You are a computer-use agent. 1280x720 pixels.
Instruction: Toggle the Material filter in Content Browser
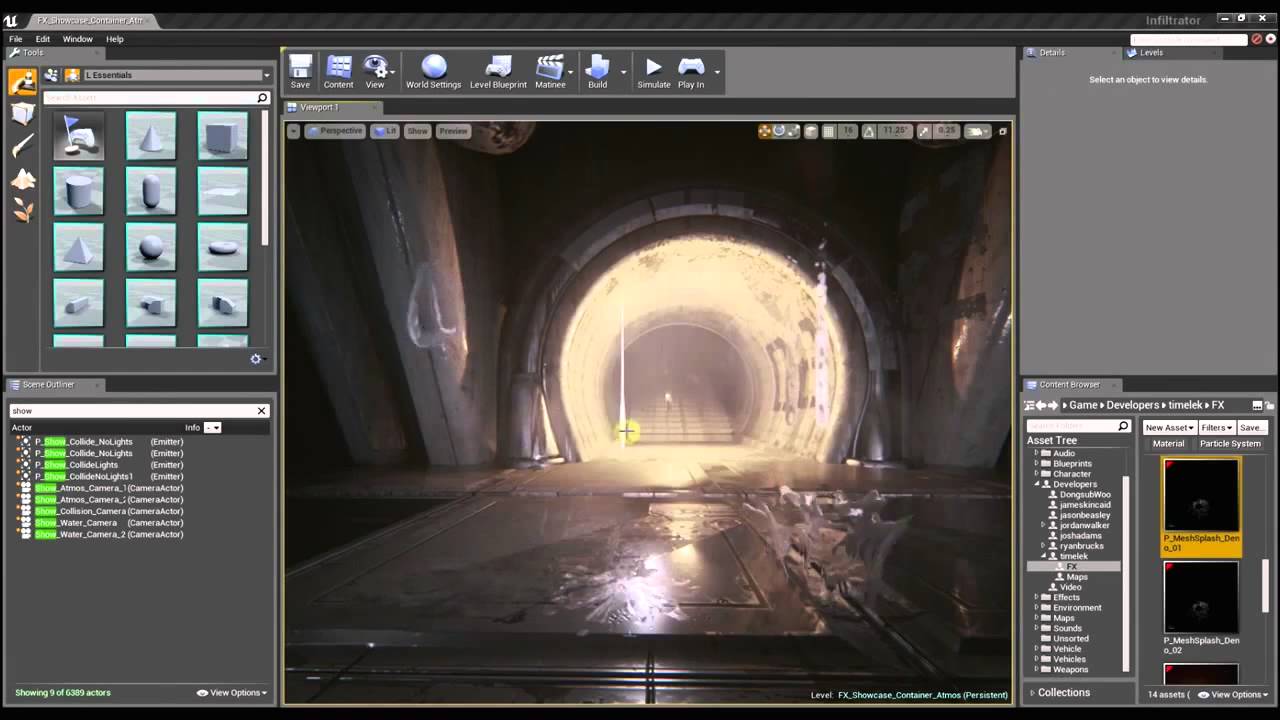pos(1168,444)
